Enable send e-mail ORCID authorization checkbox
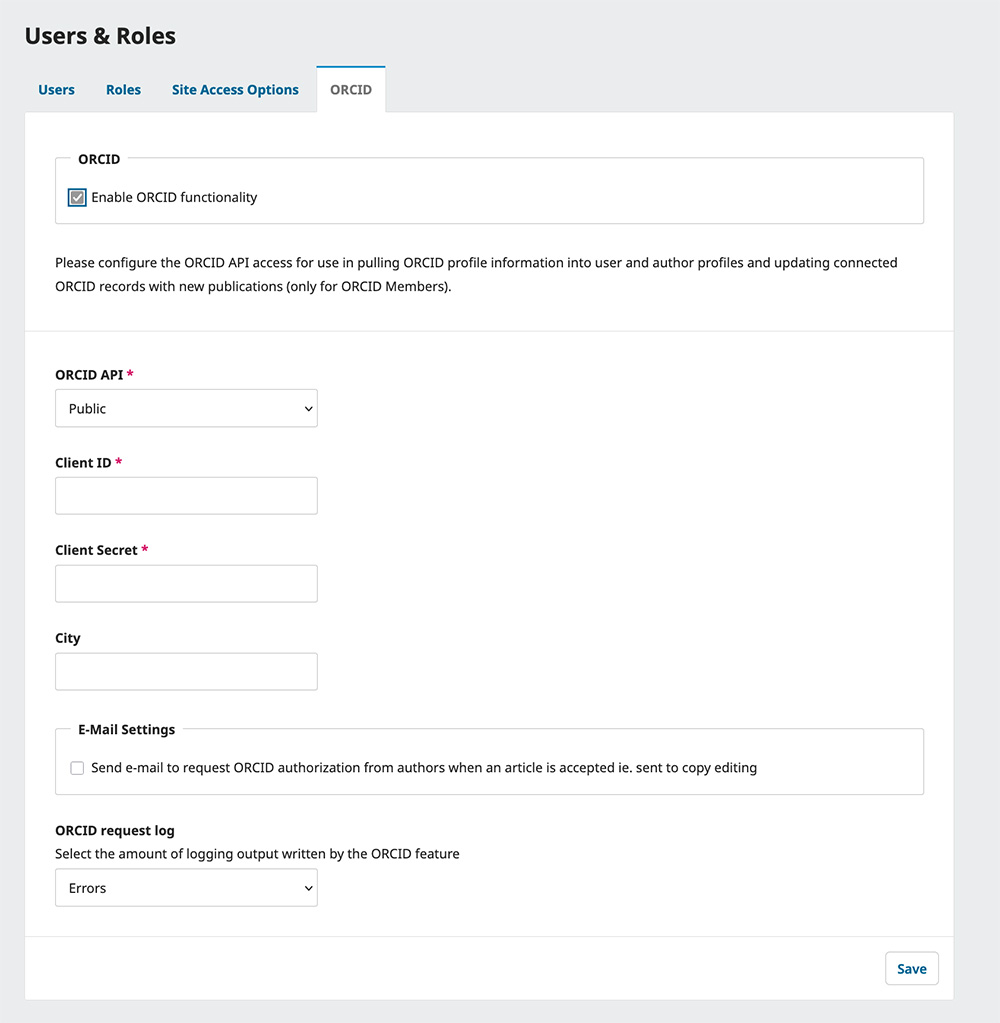The height and width of the screenshot is (1023, 1000). point(77,768)
